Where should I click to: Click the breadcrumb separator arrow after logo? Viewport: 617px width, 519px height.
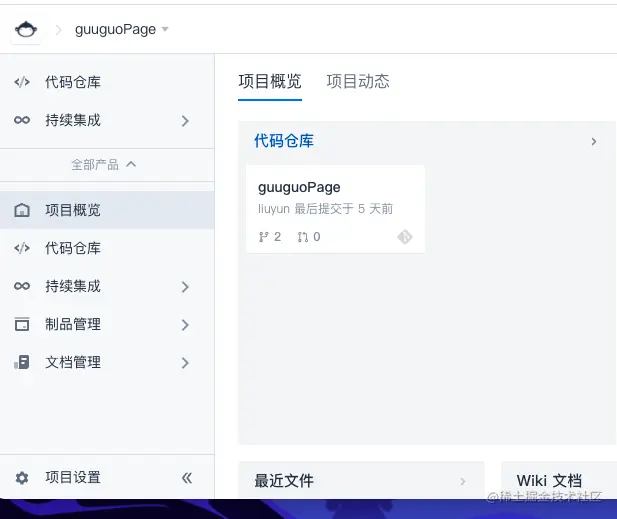pyautogui.click(x=59, y=30)
